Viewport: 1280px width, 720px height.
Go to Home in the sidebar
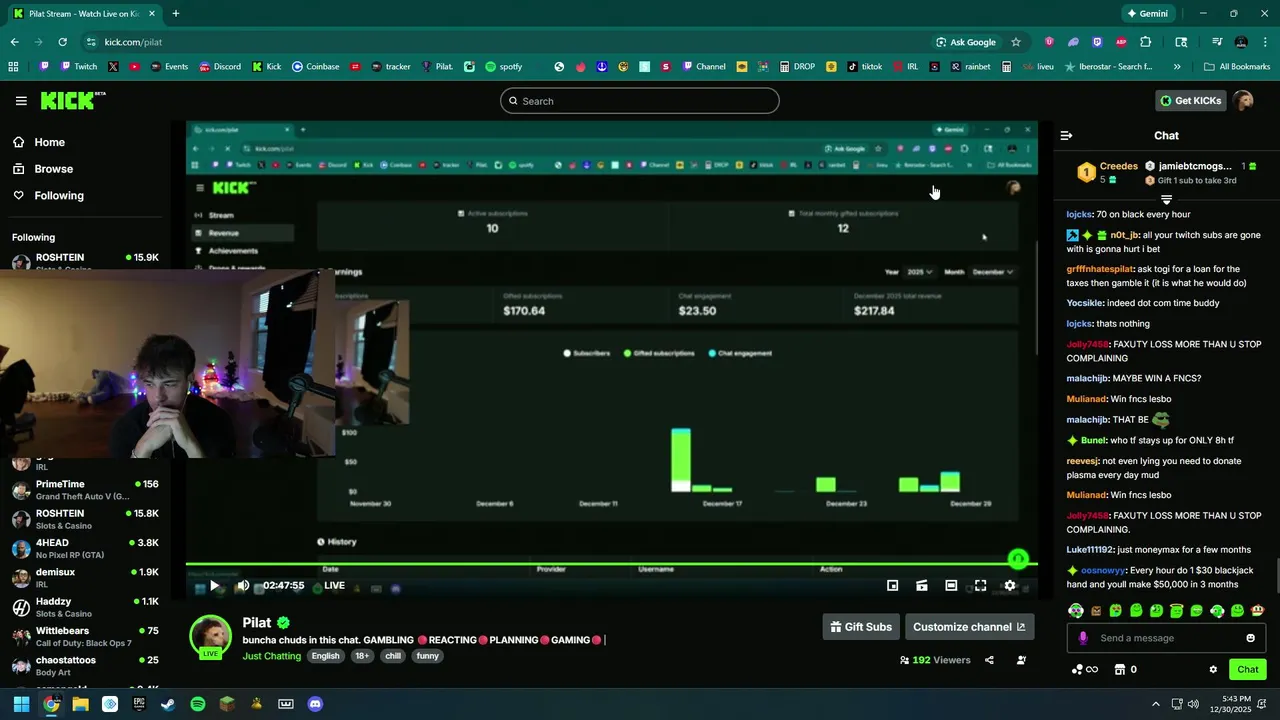40,142
